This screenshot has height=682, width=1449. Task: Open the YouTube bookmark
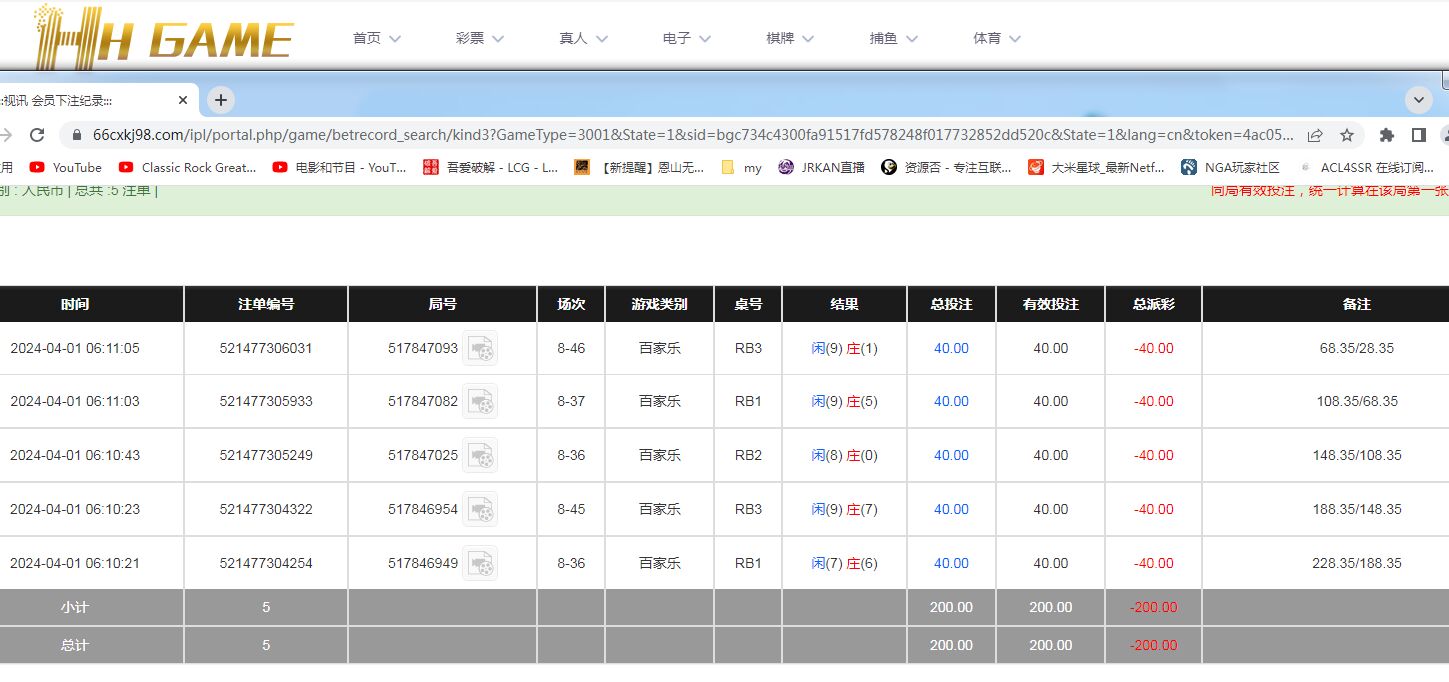(x=66, y=168)
